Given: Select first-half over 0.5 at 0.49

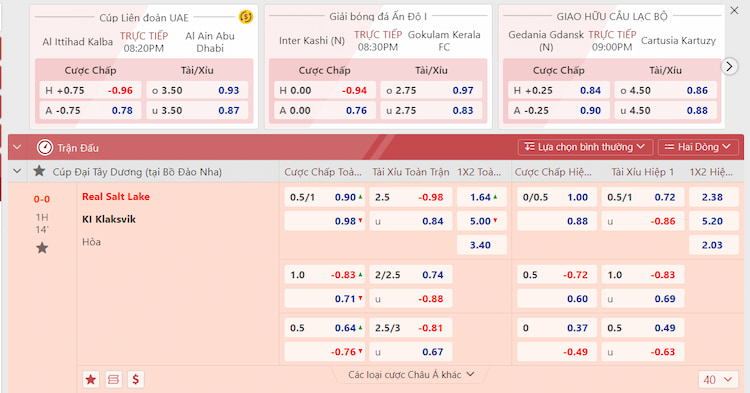Looking at the screenshot, I should tap(643, 328).
